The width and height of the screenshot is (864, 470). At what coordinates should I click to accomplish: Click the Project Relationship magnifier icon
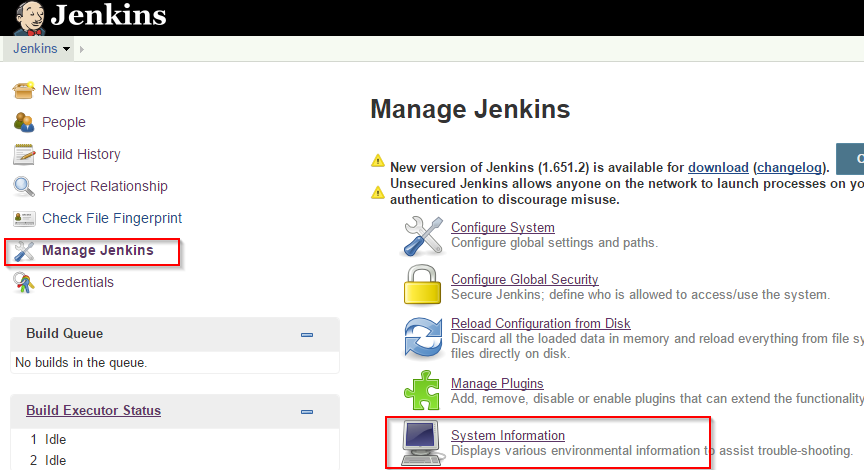click(24, 186)
